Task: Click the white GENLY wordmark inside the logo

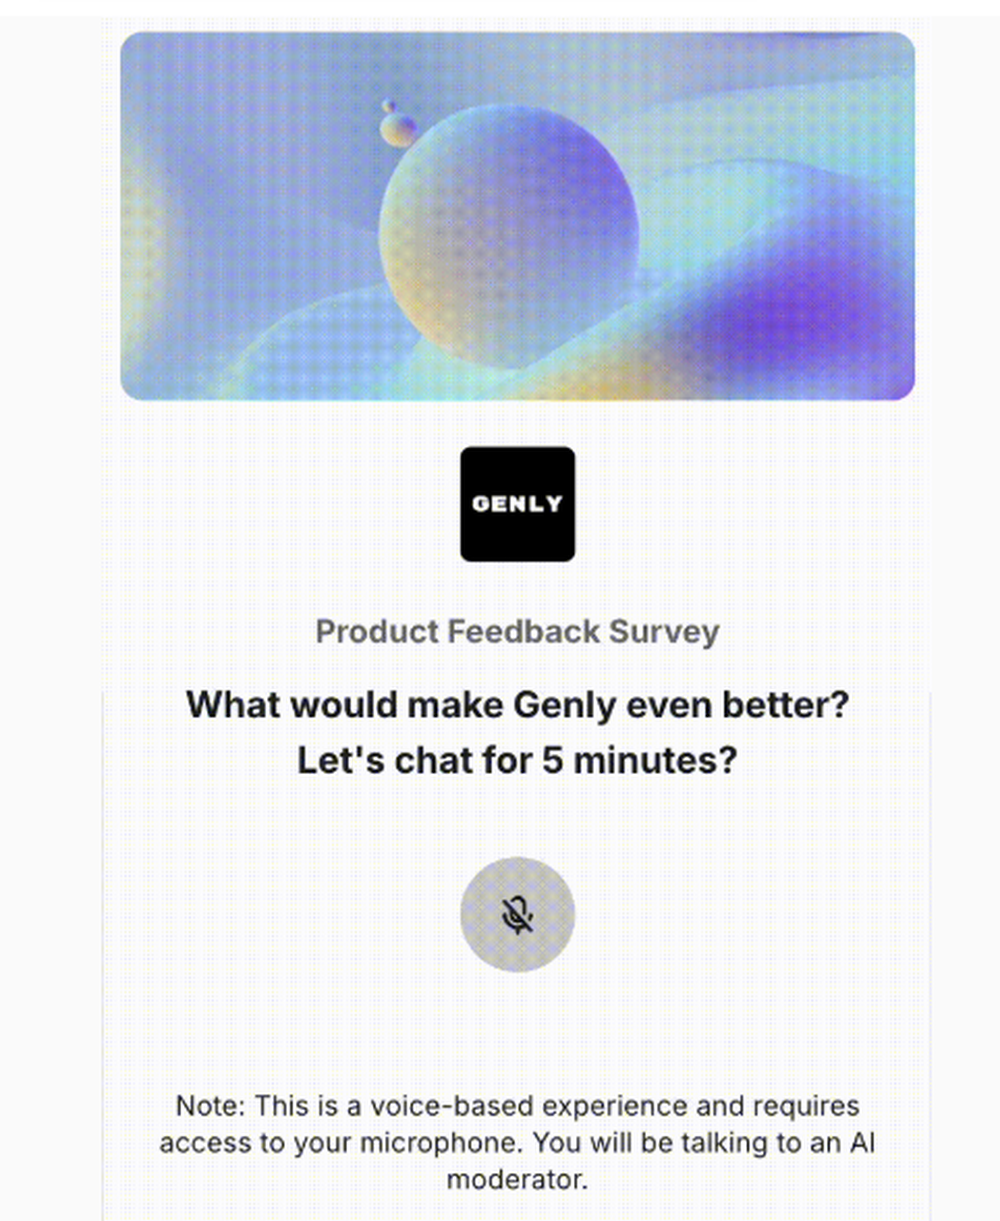Action: pyautogui.click(x=517, y=504)
